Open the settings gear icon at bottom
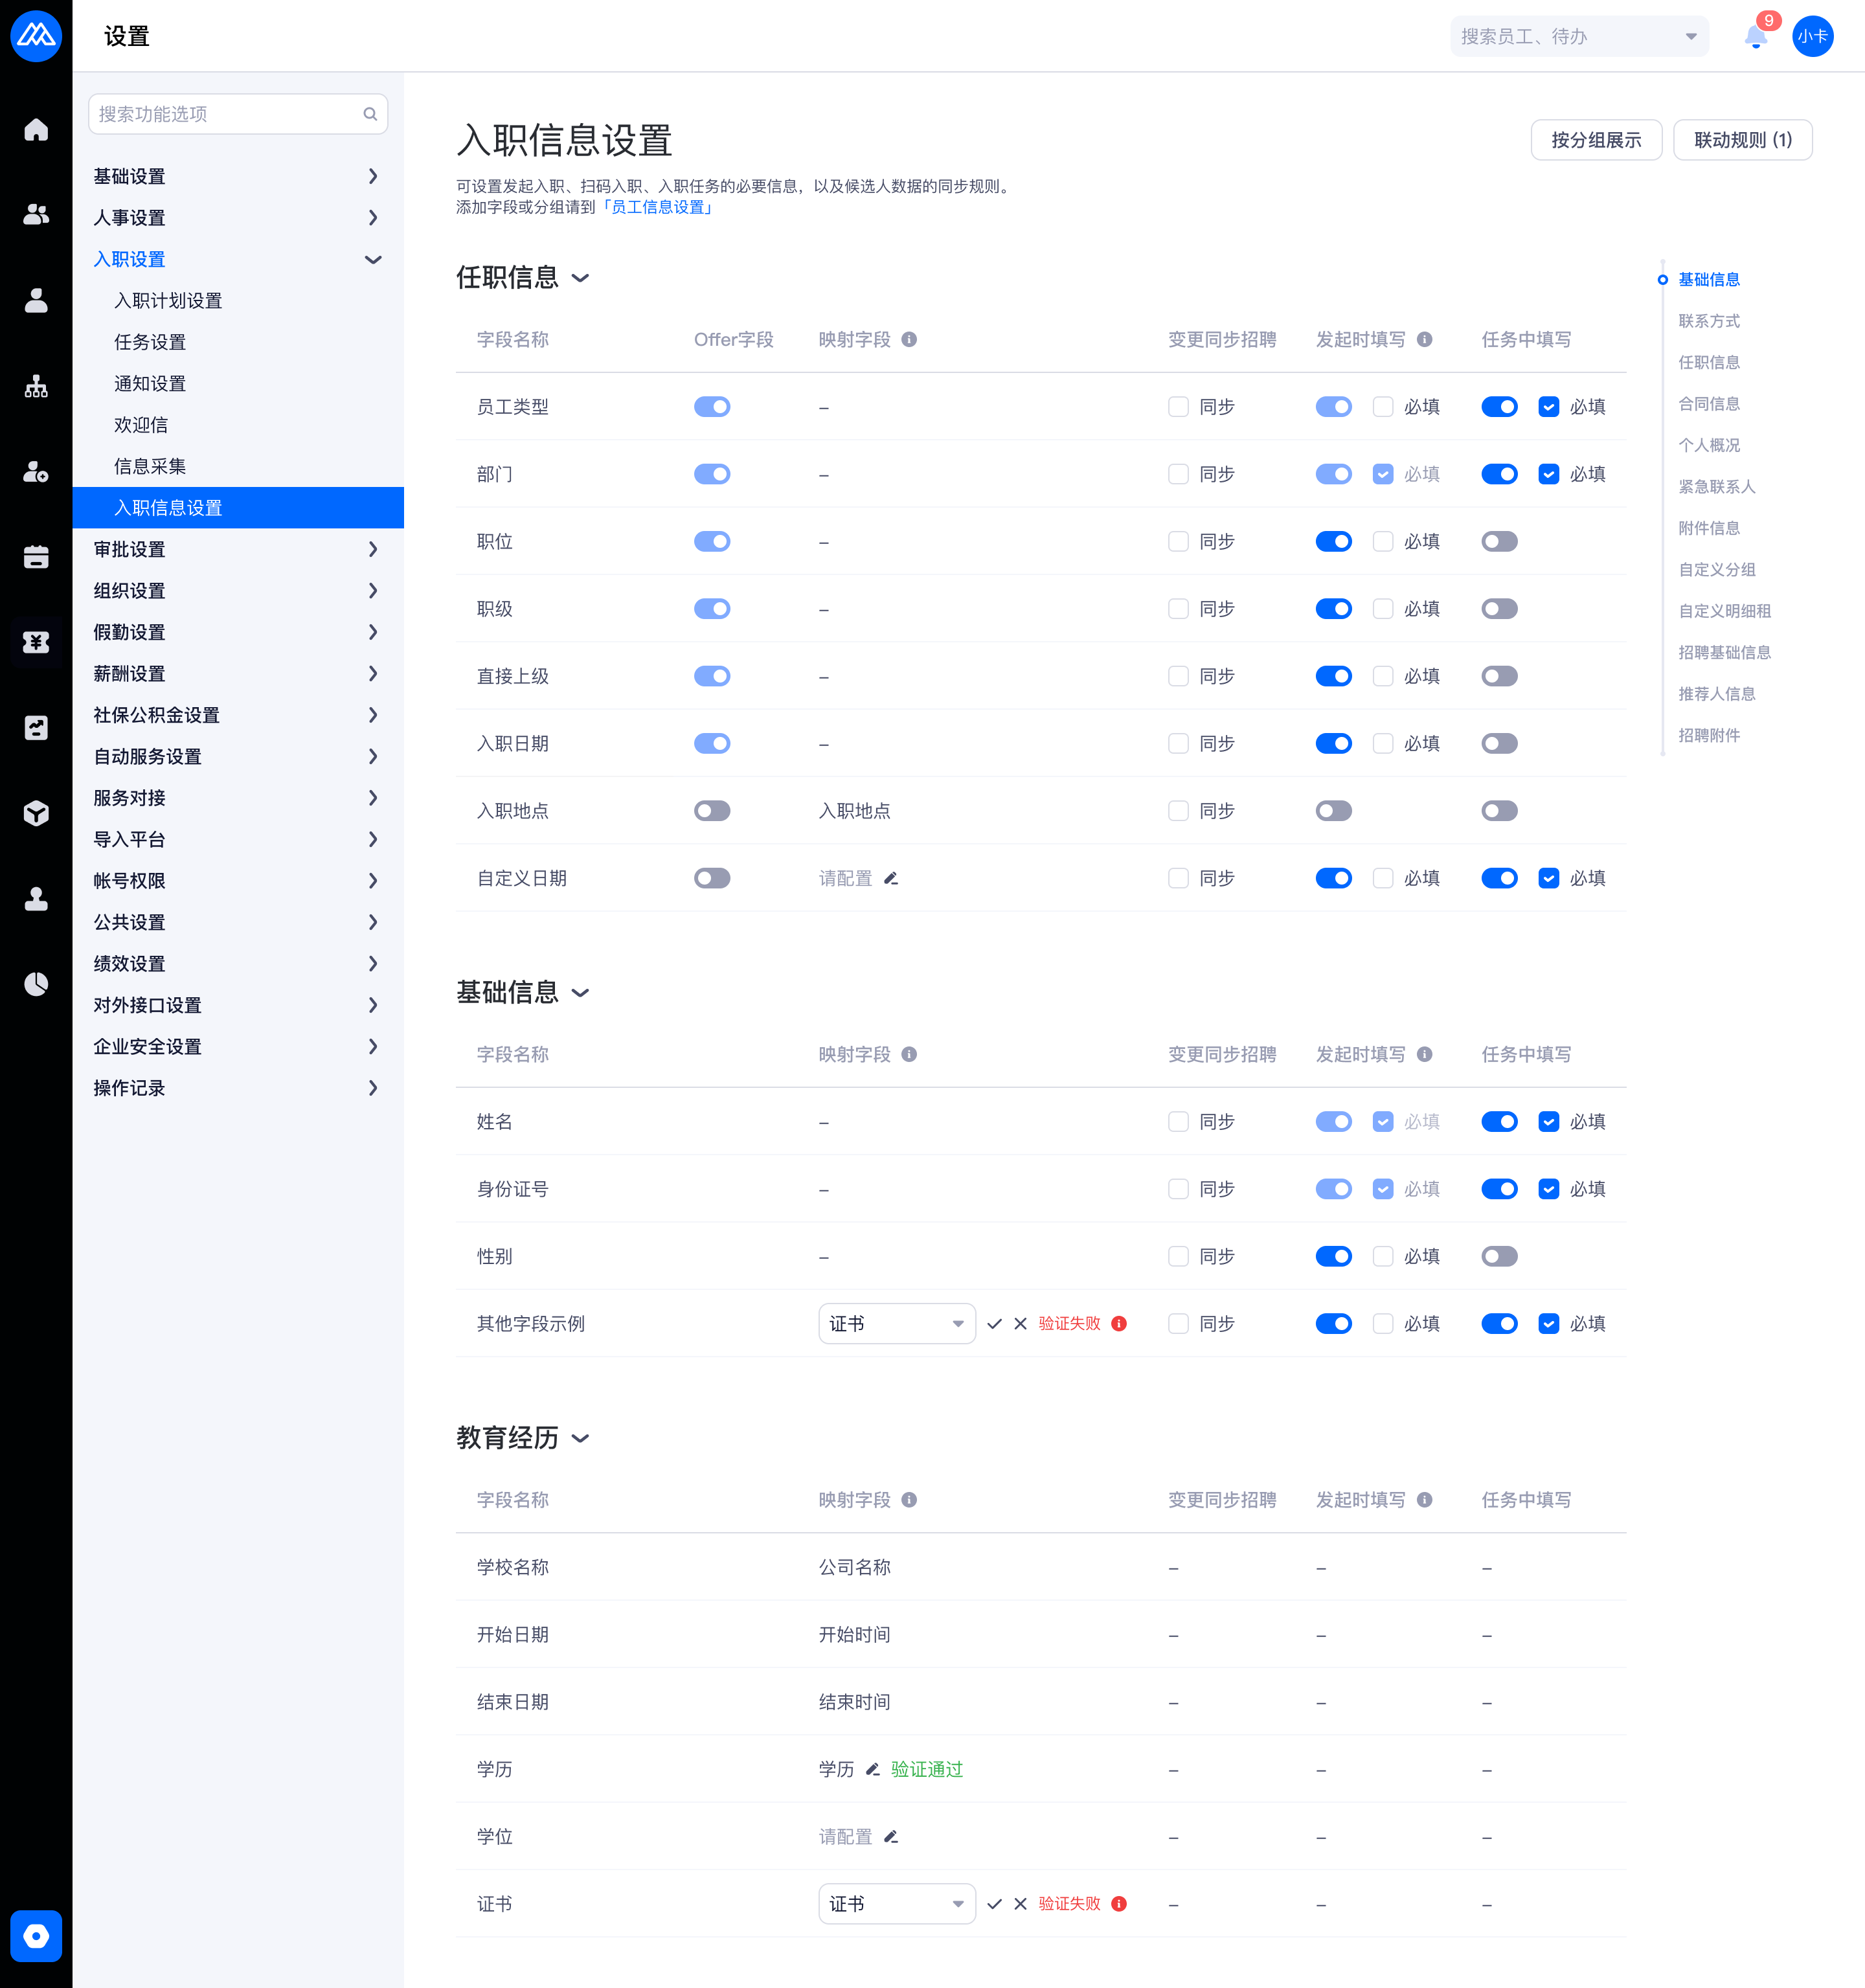1865x1988 pixels. tap(36, 1936)
